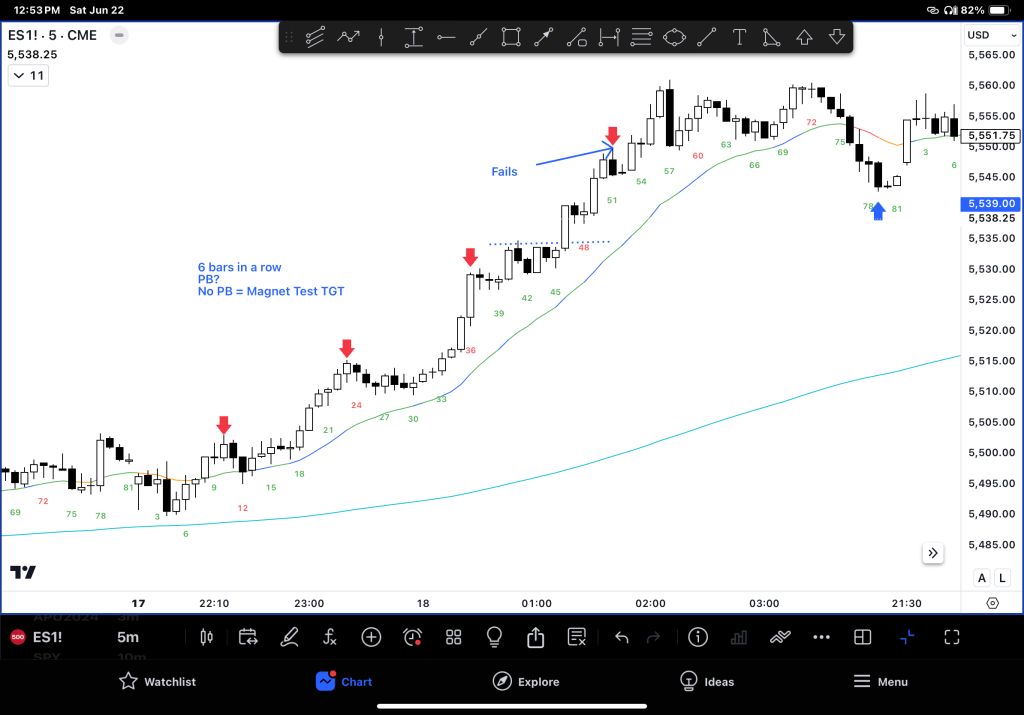This screenshot has height=715, width=1024.
Task: Select the rectangle drawing tool
Action: (x=511, y=38)
